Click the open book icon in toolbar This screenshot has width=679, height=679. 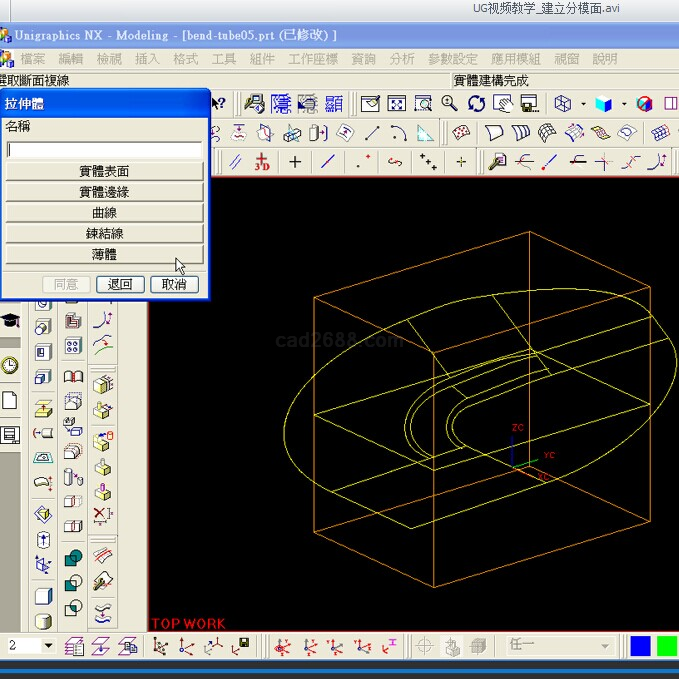73,377
